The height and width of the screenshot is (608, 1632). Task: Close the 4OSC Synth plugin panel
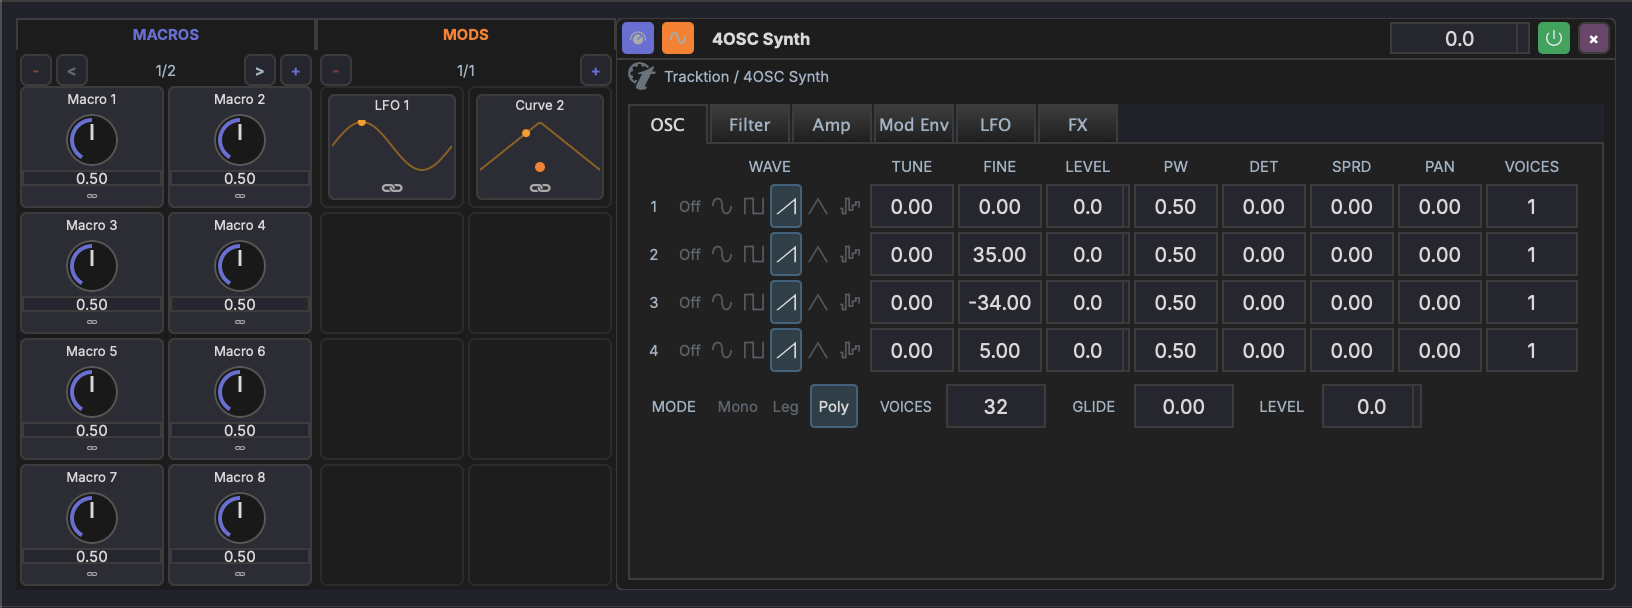coord(1594,38)
